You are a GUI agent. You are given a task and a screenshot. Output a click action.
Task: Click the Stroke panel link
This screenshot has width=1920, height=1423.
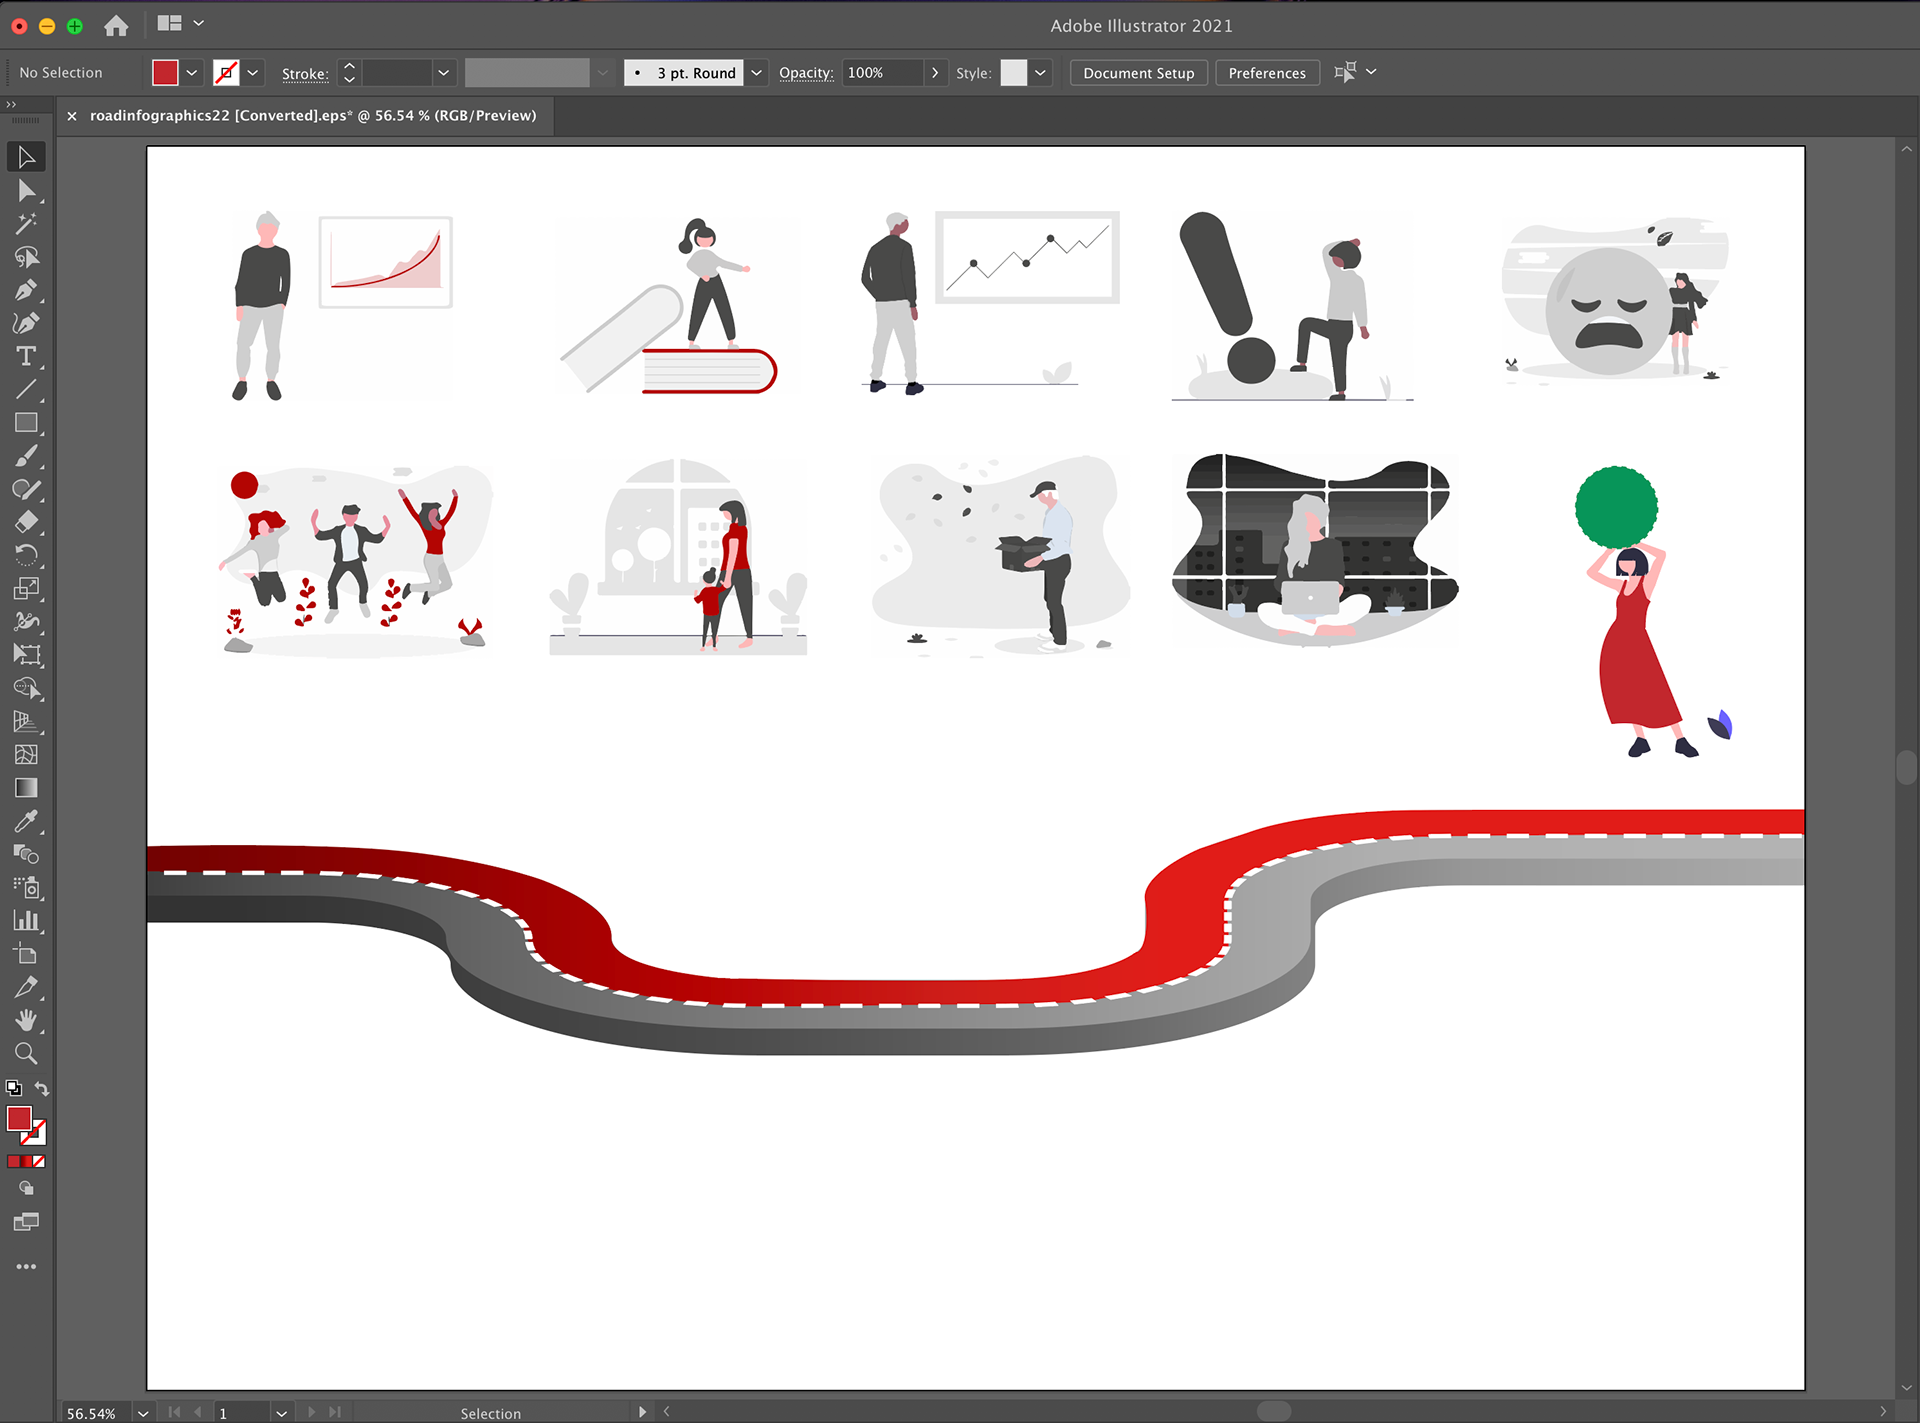pos(305,74)
